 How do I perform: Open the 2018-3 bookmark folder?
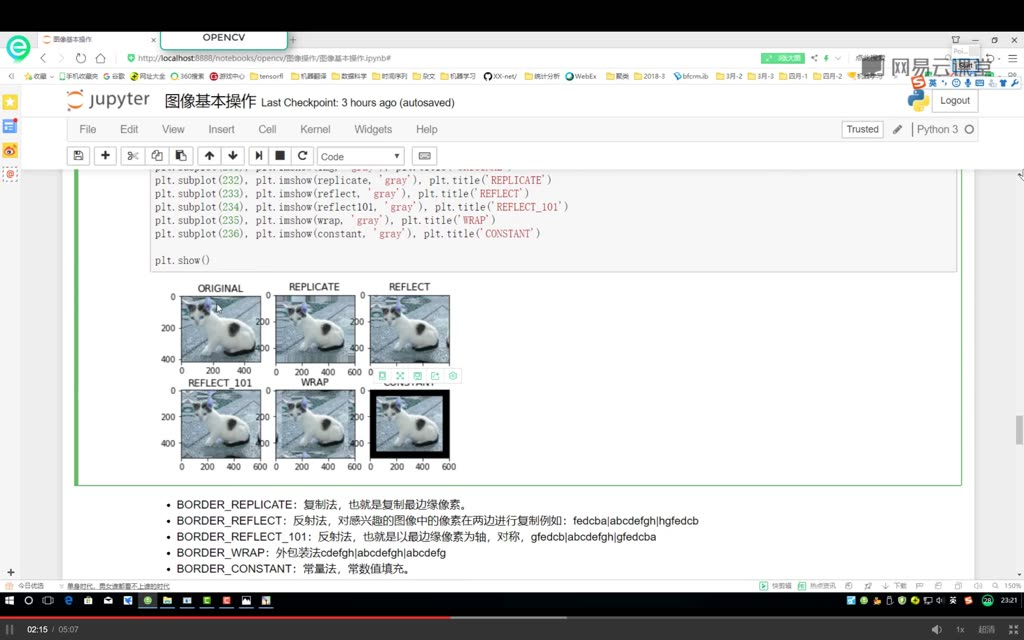649,76
